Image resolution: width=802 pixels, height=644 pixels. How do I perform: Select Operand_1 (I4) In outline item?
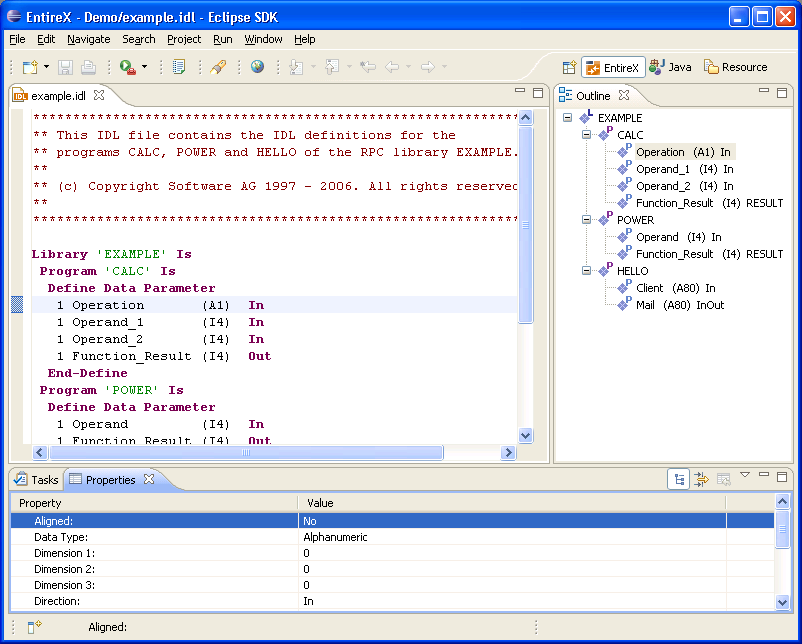[684, 169]
